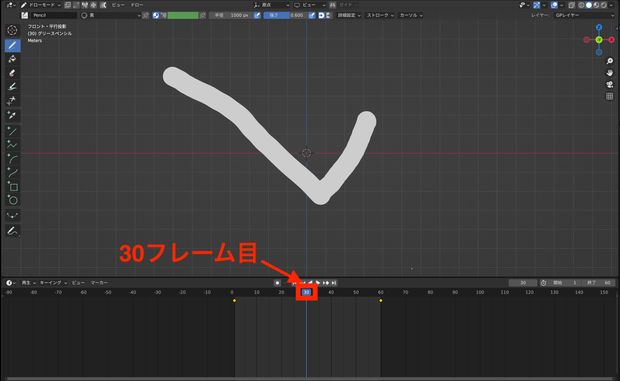Screen dimensions: 620x381
Task: Select the Annotate tool
Action: [x=12, y=231]
